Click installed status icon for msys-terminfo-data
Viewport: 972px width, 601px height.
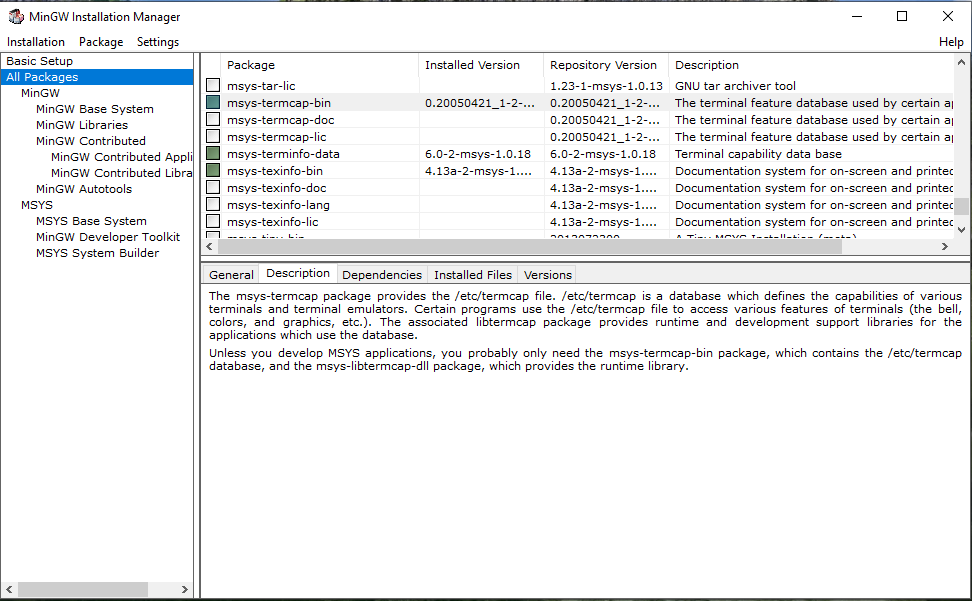click(213, 154)
